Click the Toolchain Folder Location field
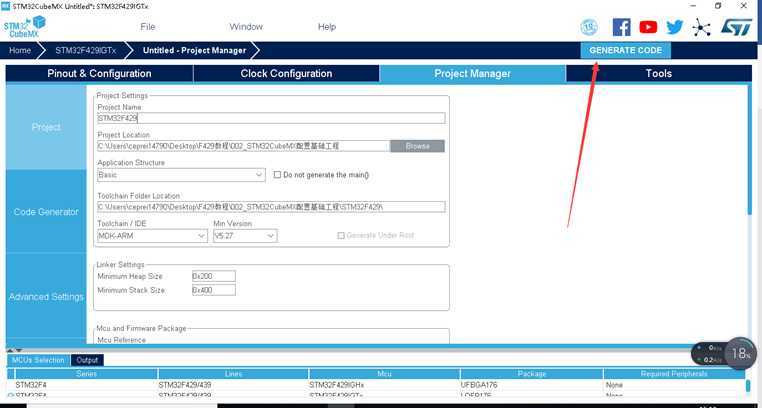The width and height of the screenshot is (762, 408). pos(271,207)
